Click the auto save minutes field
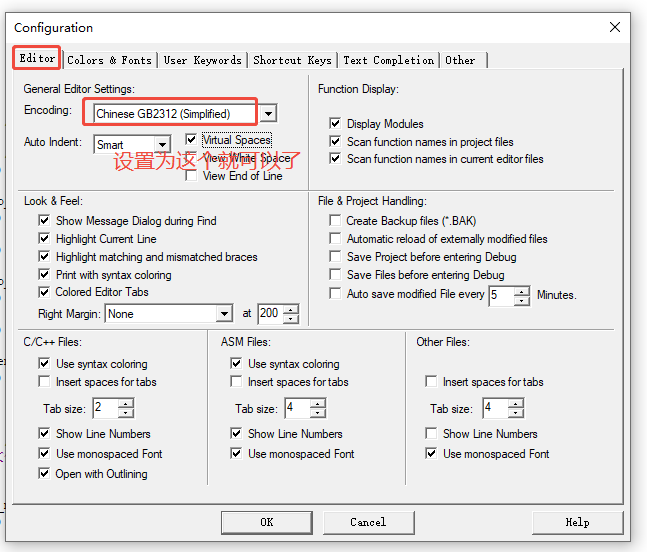 [x=501, y=296]
